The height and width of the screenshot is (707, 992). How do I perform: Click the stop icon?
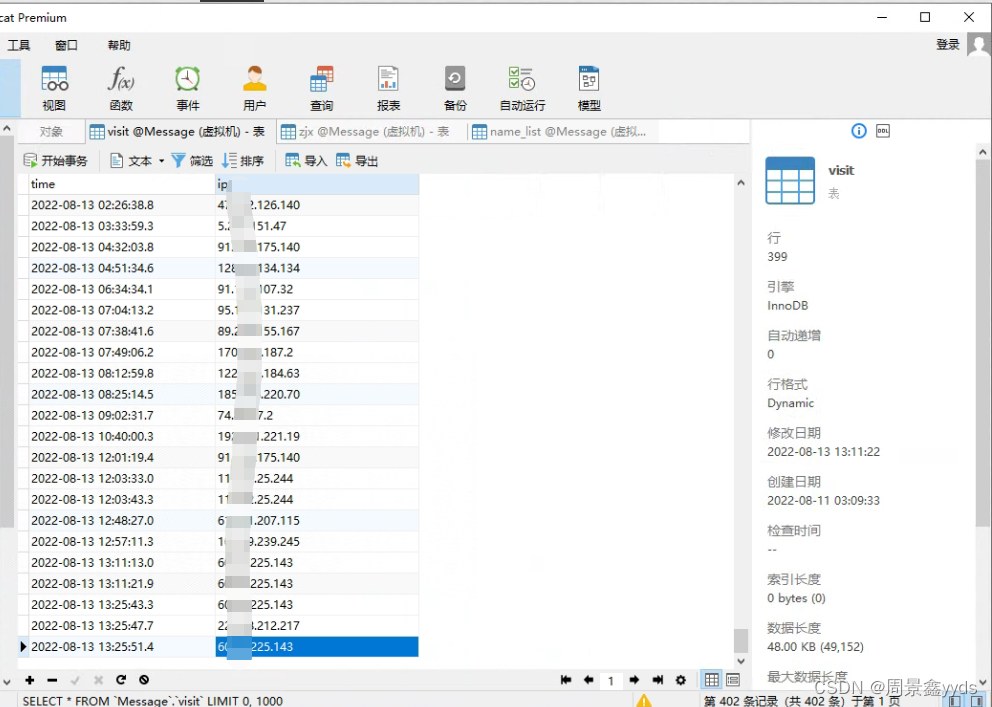point(144,680)
